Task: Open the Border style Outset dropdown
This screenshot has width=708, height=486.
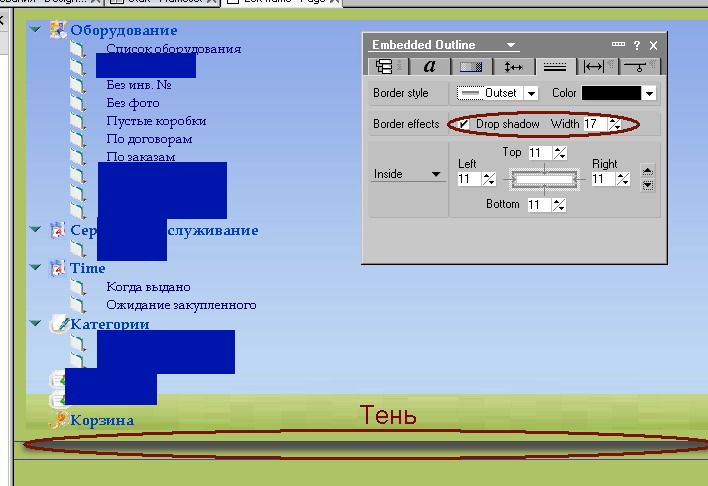Action: (531, 93)
